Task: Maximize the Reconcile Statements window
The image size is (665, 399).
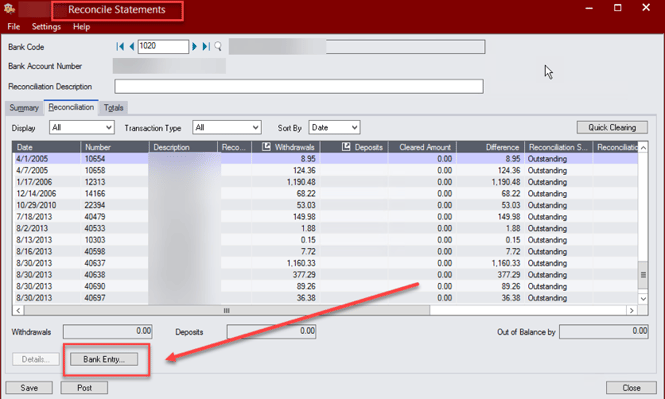Action: tap(618, 8)
